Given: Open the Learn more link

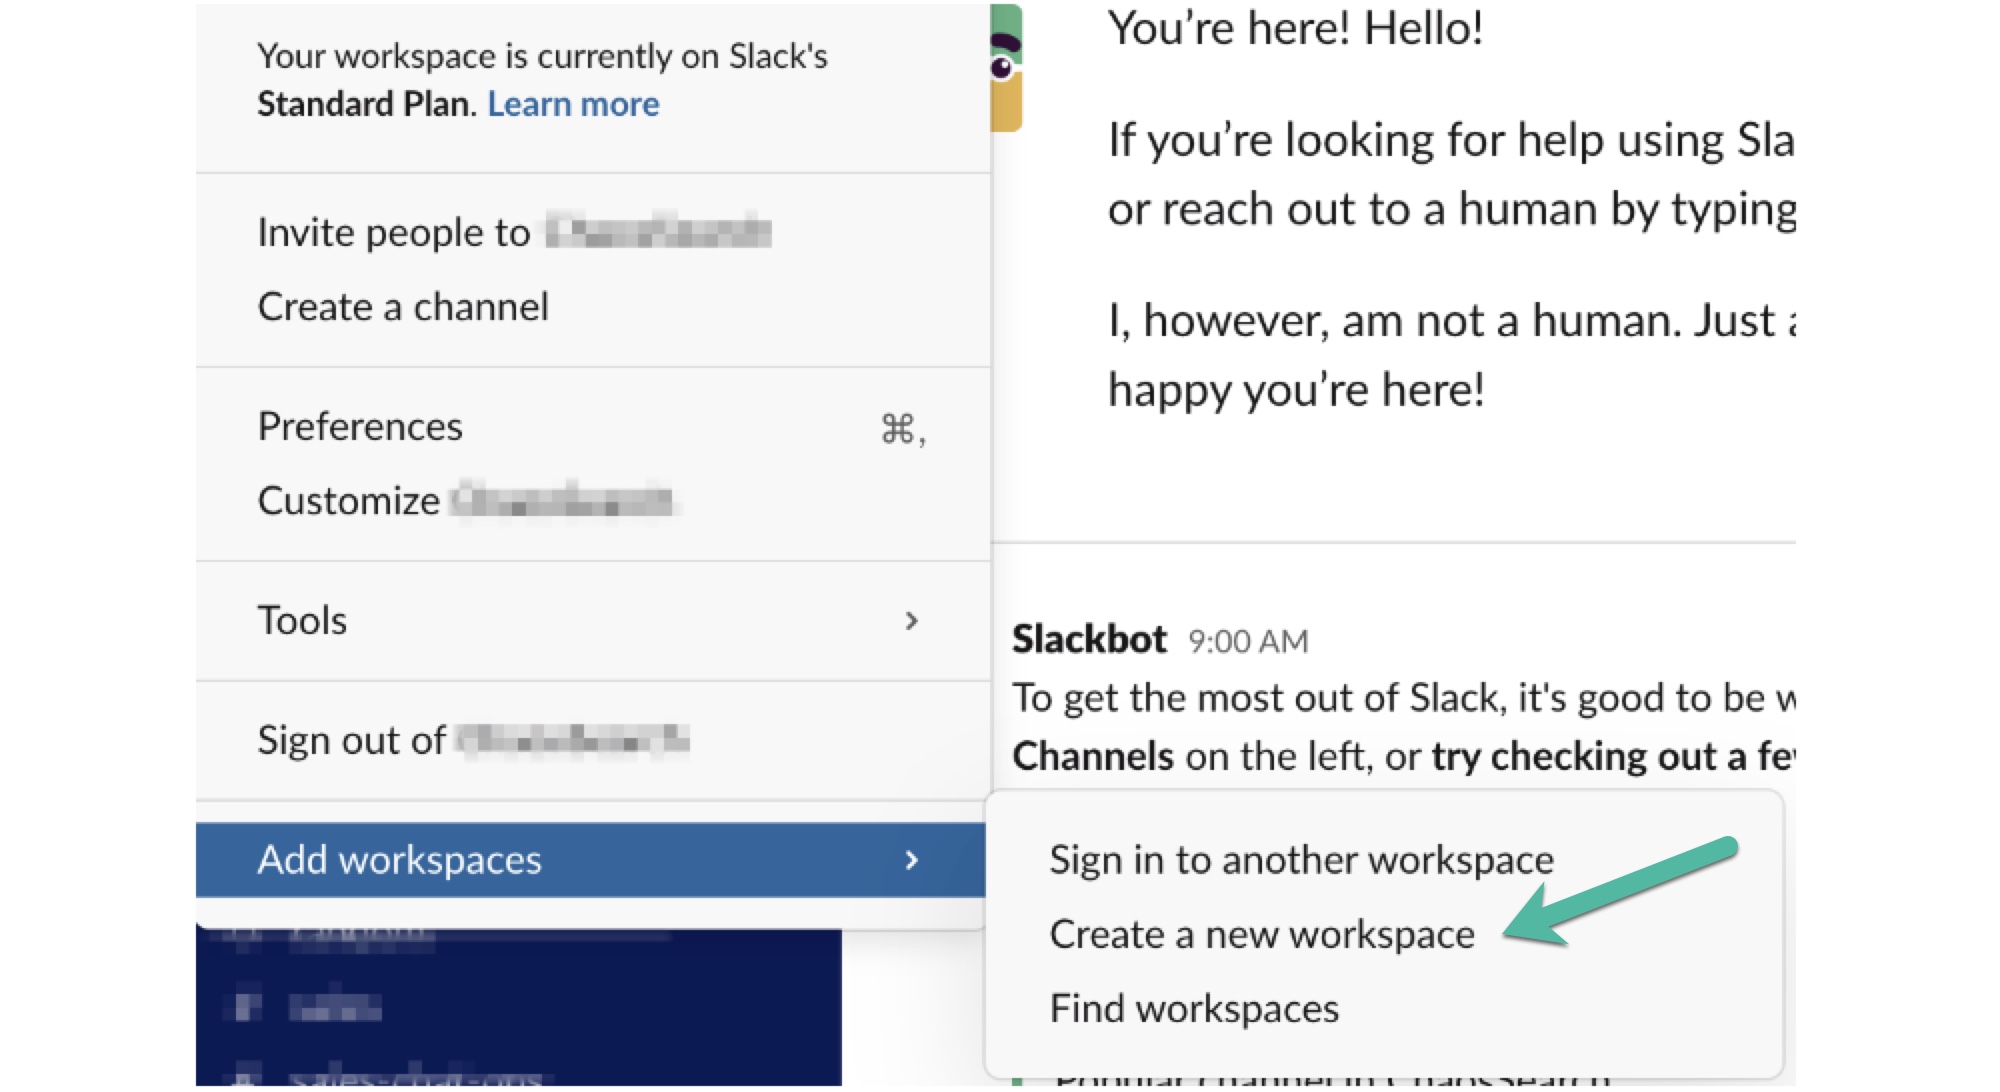Looking at the screenshot, I should click(x=573, y=104).
